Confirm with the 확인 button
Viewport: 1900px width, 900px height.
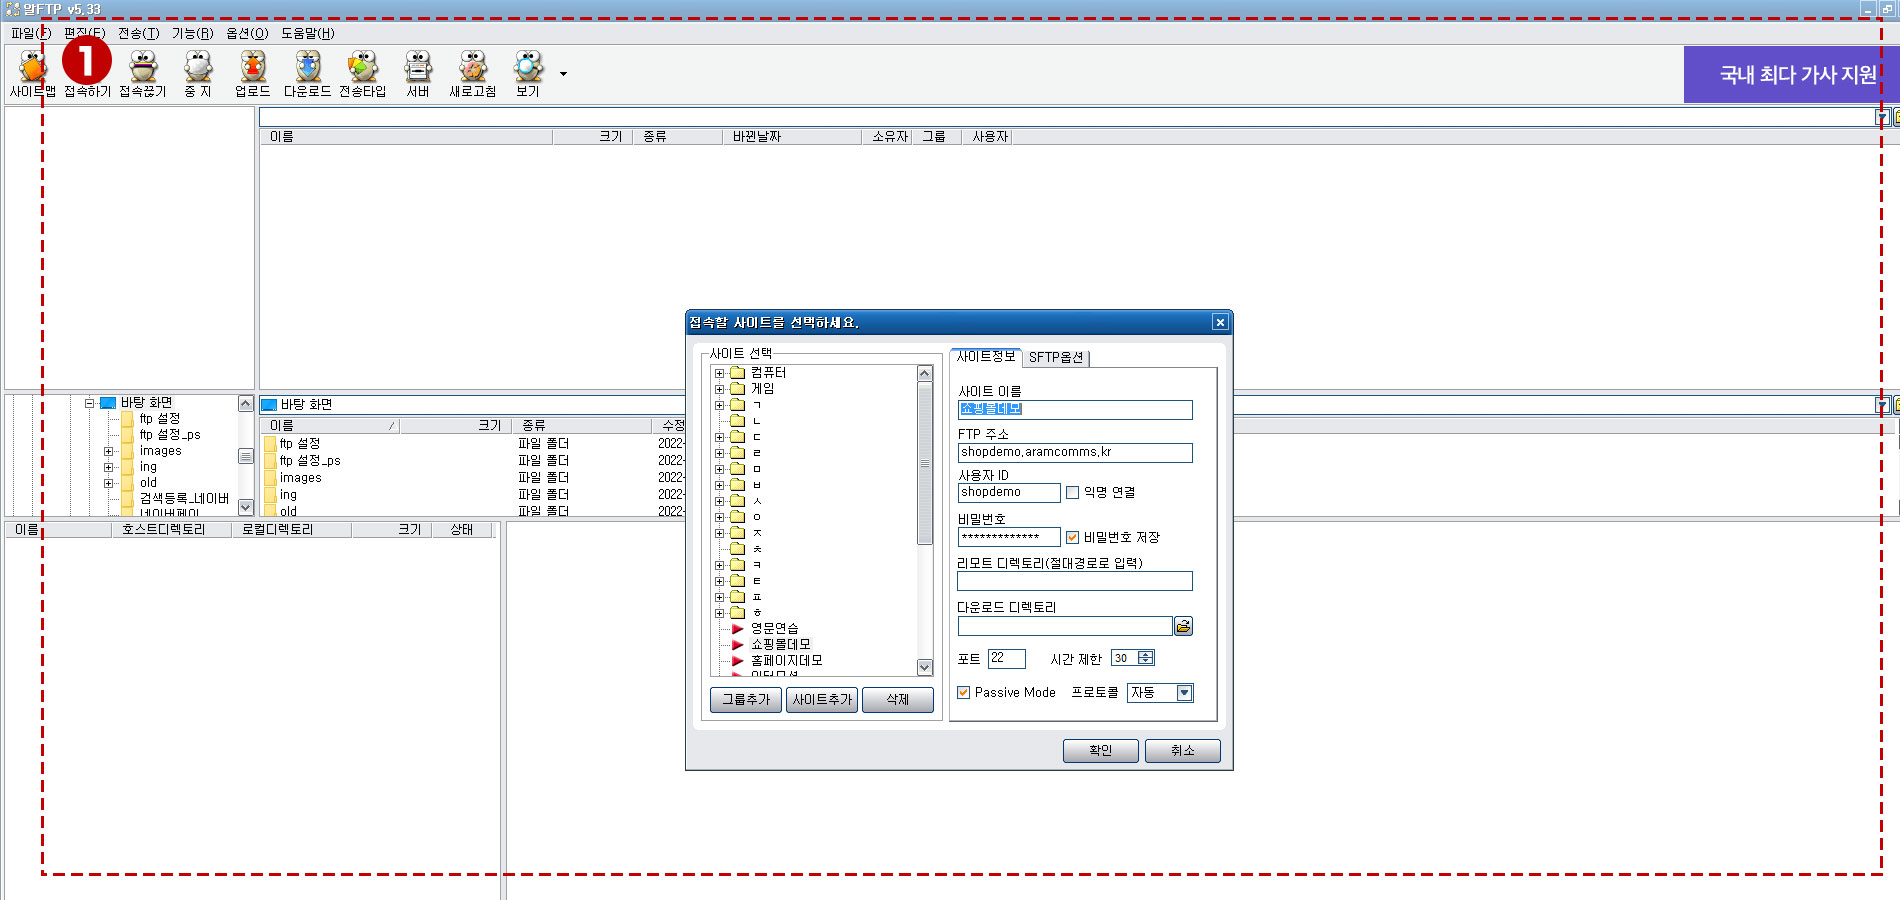point(1101,751)
